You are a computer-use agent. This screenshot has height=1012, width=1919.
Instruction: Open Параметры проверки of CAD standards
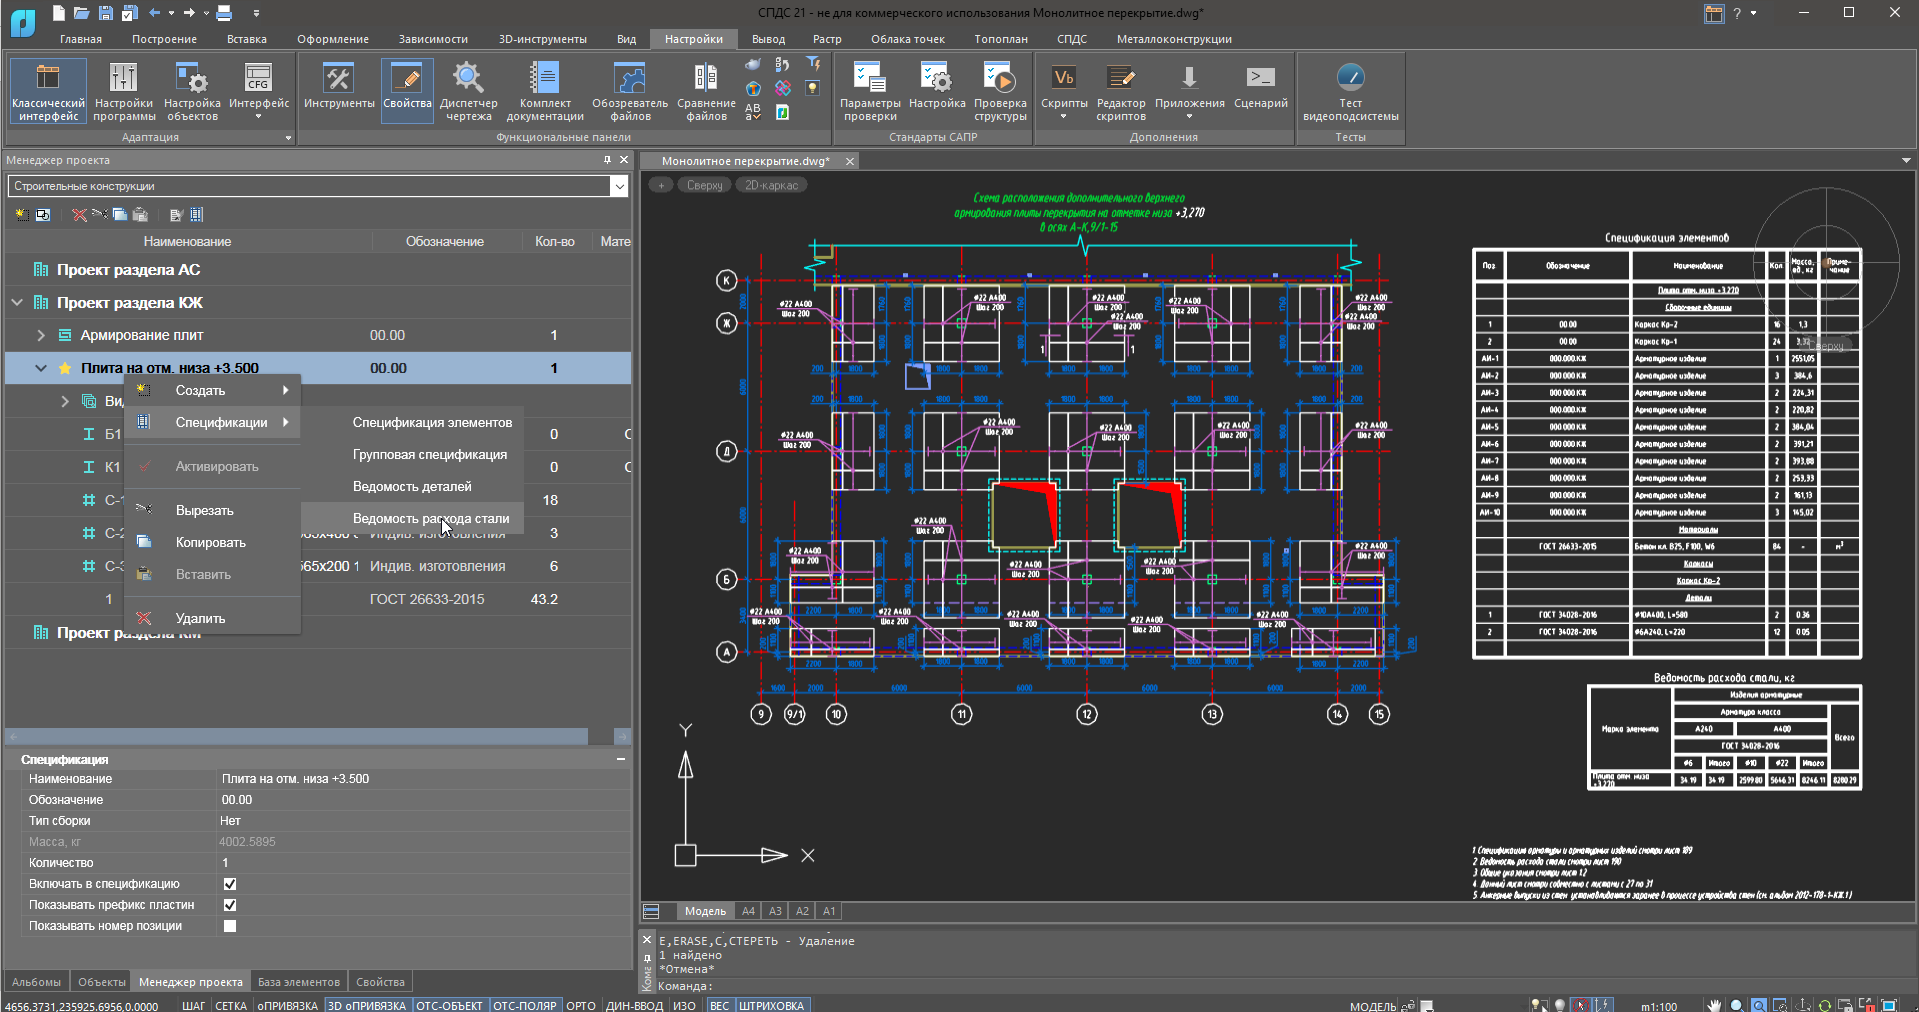pyautogui.click(x=870, y=91)
